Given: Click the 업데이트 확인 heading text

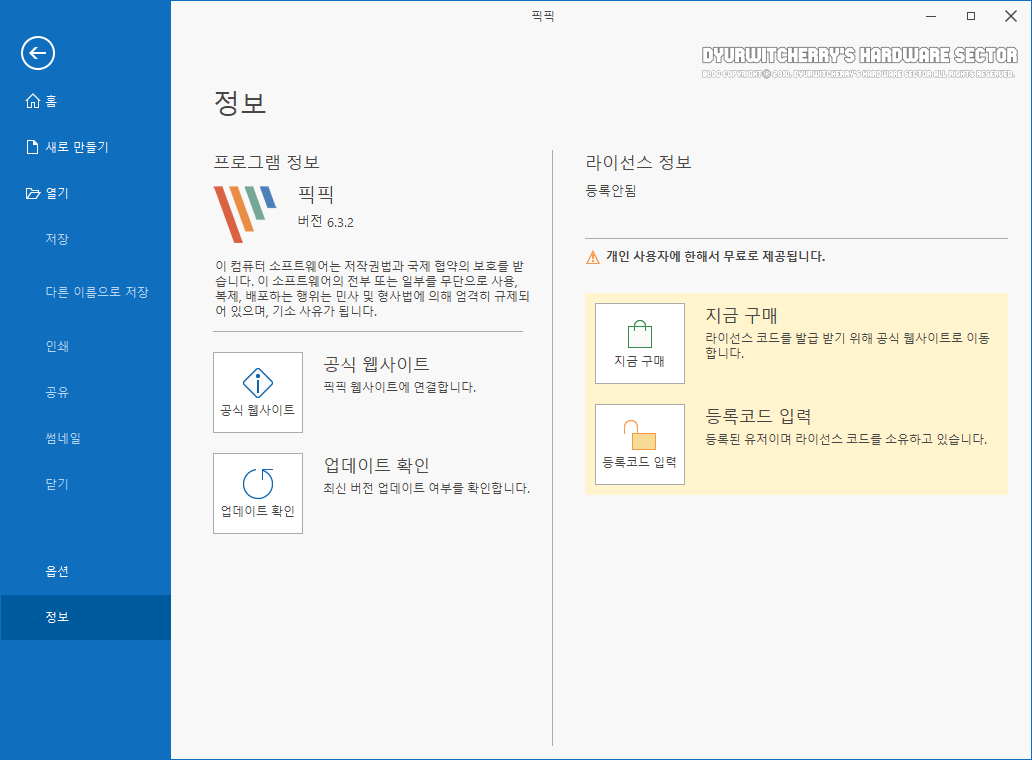Looking at the screenshot, I should click(x=376, y=465).
